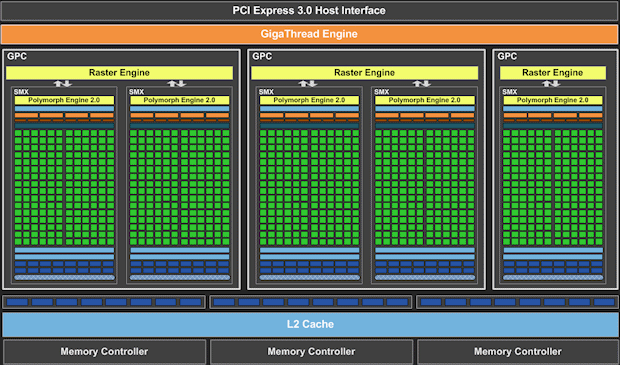
Task: Click the double arrows above the fourth SMX
Action: click(422, 83)
